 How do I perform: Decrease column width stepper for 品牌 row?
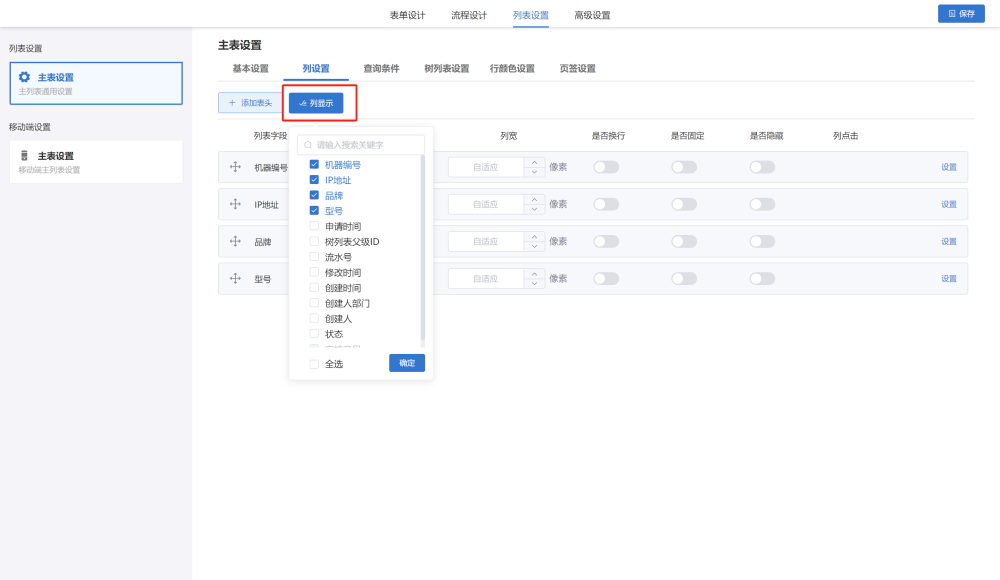(535, 247)
